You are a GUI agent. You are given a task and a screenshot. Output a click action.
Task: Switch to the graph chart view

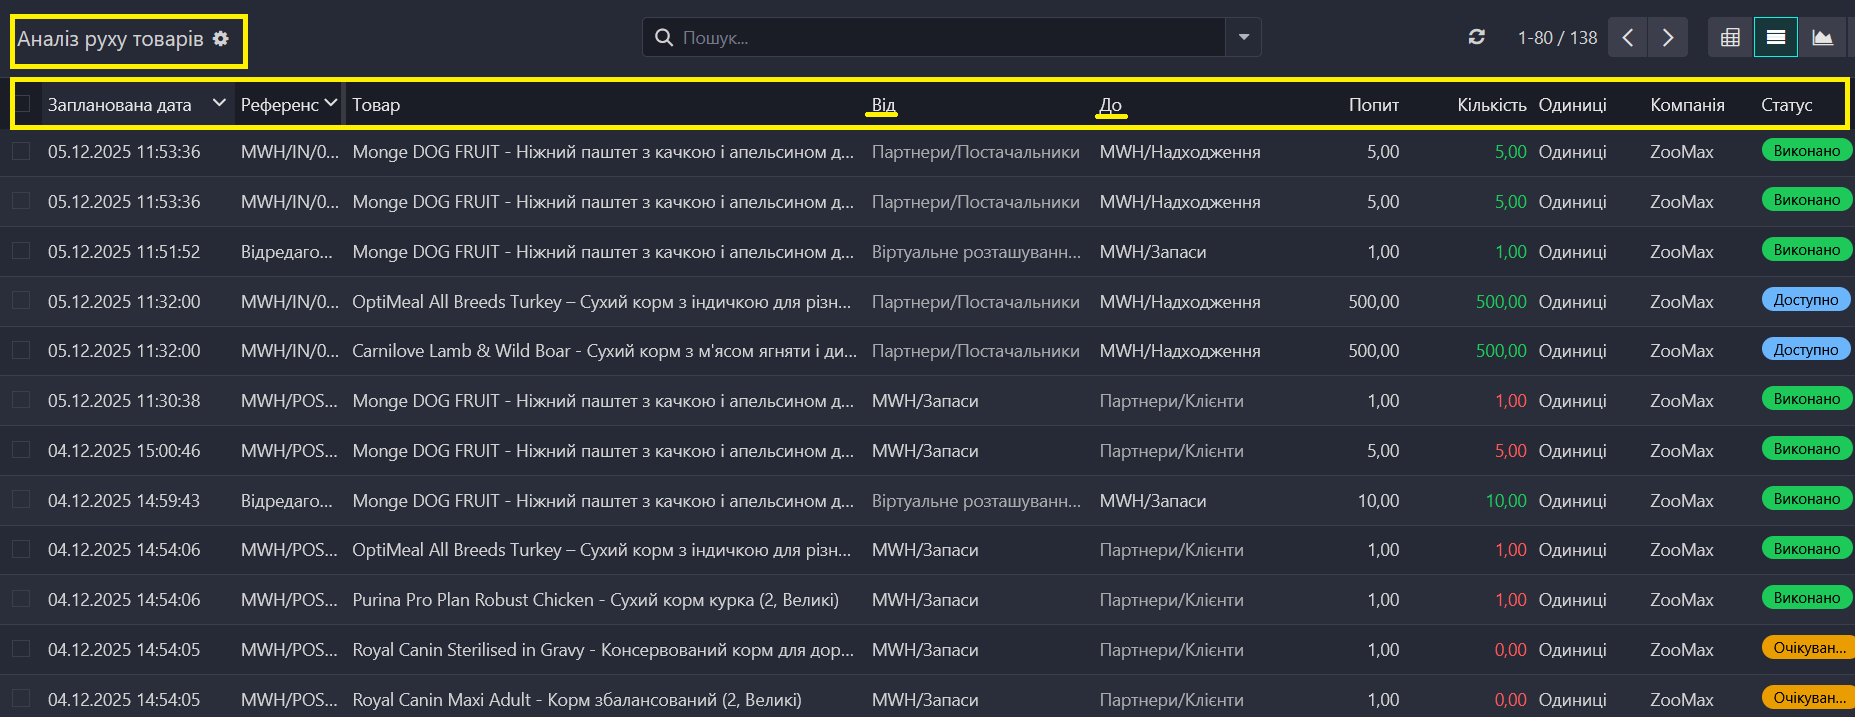(1822, 38)
